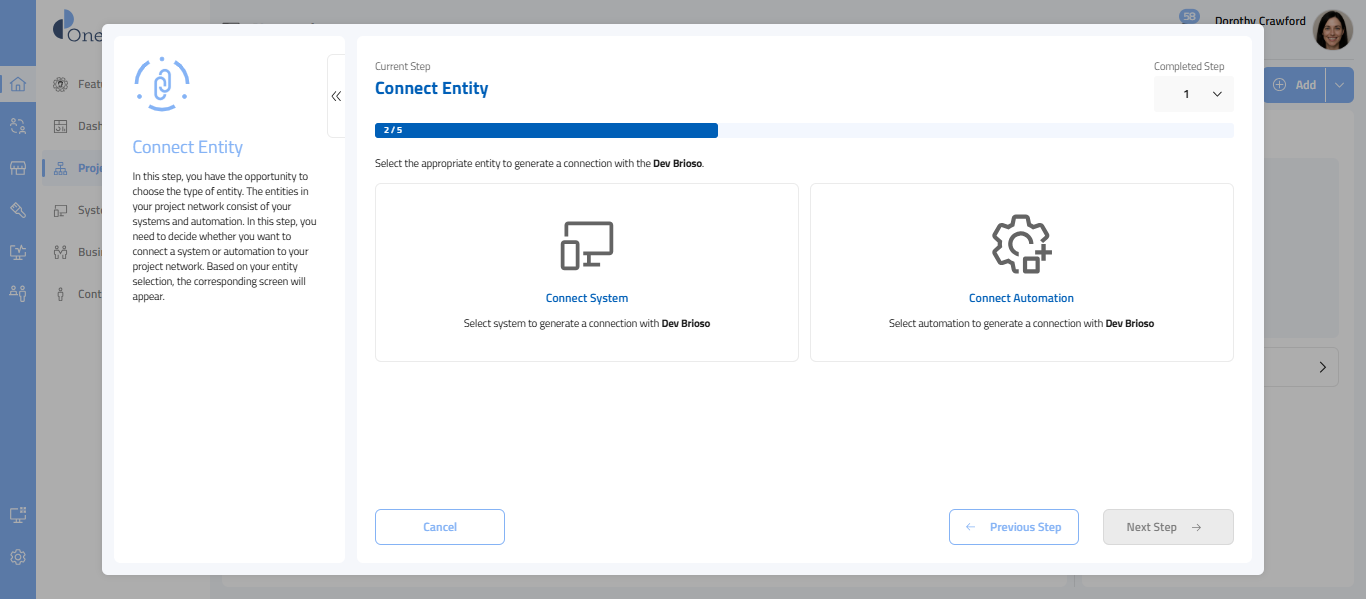Click the right chevron expander behind dialog
This screenshot has width=1366, height=599.
tap(1322, 367)
